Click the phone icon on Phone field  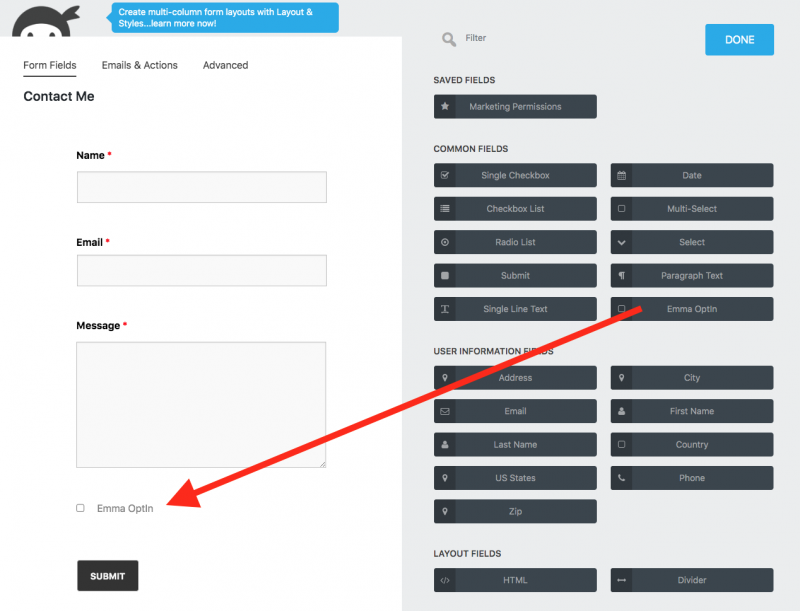[622, 478]
